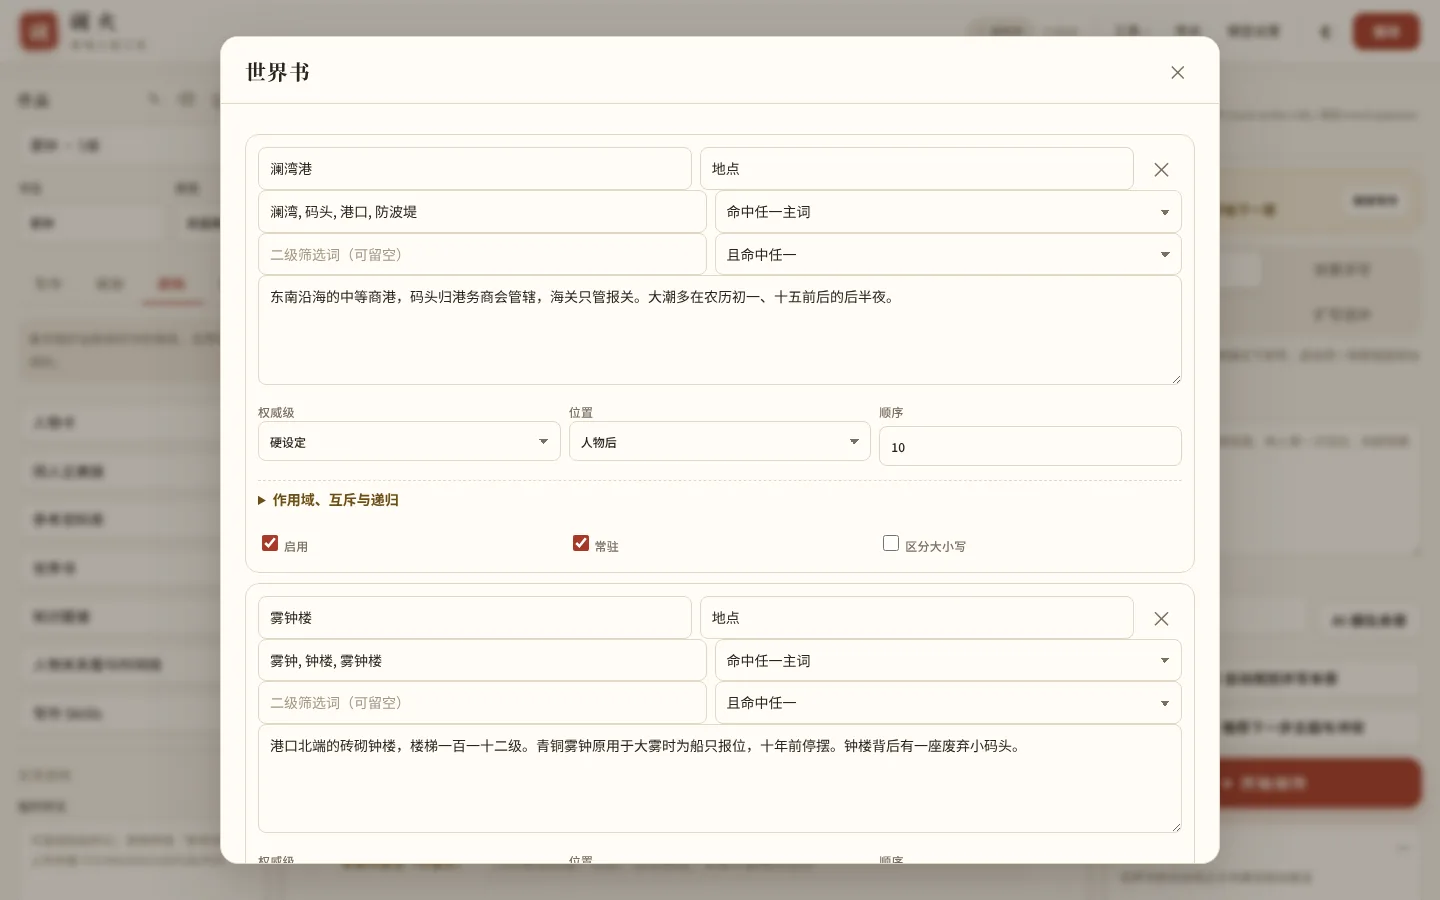The width and height of the screenshot is (1440, 900).
Task: Enable the 区分大小写 checkbox
Action: (891, 543)
